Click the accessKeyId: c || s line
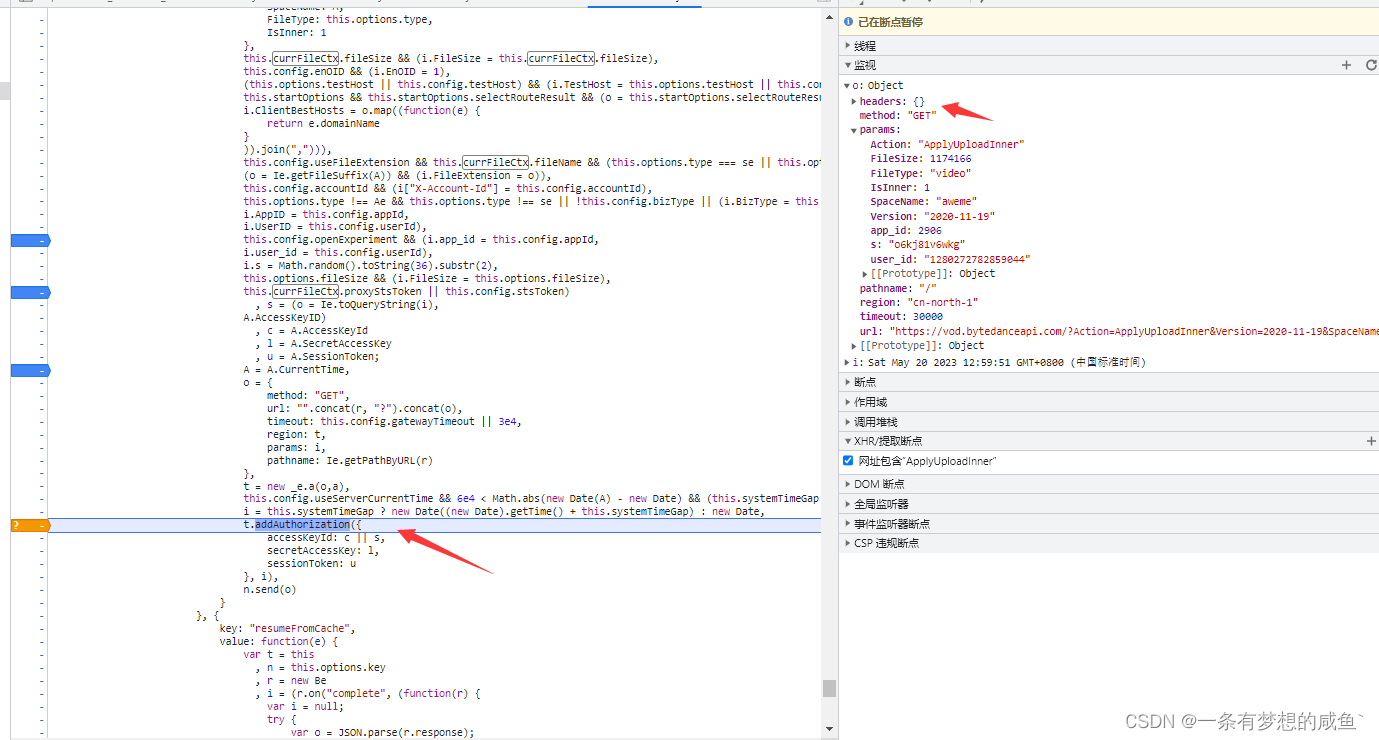 [326, 538]
